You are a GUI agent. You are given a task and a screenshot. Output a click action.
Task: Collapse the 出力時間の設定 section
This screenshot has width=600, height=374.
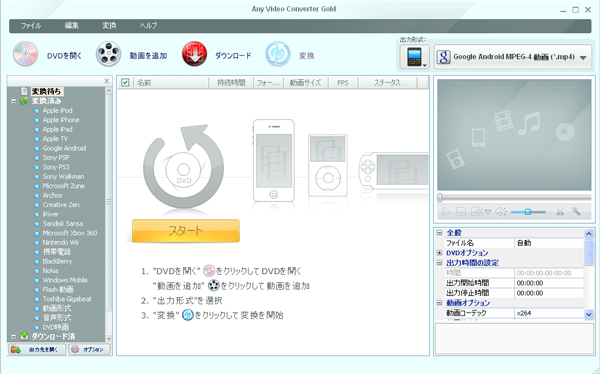point(439,263)
